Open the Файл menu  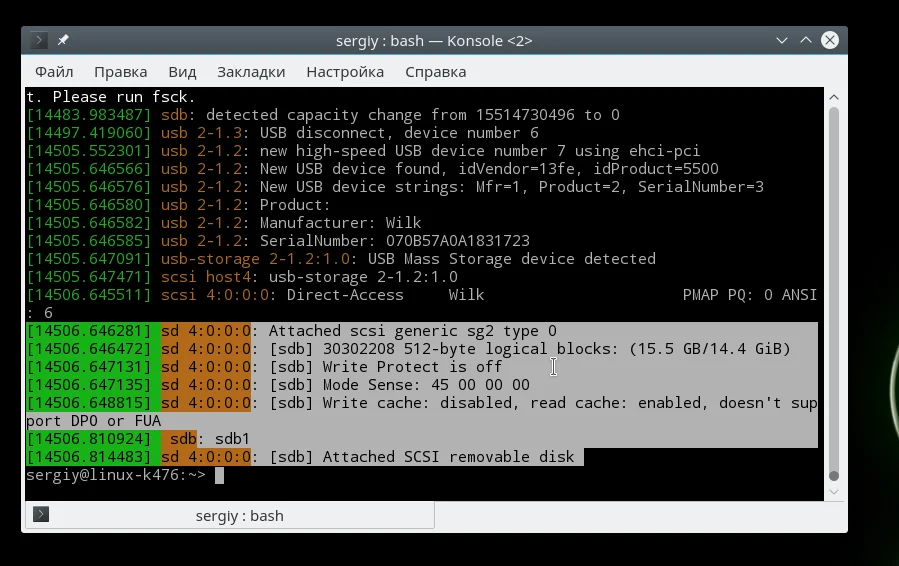tap(54, 72)
